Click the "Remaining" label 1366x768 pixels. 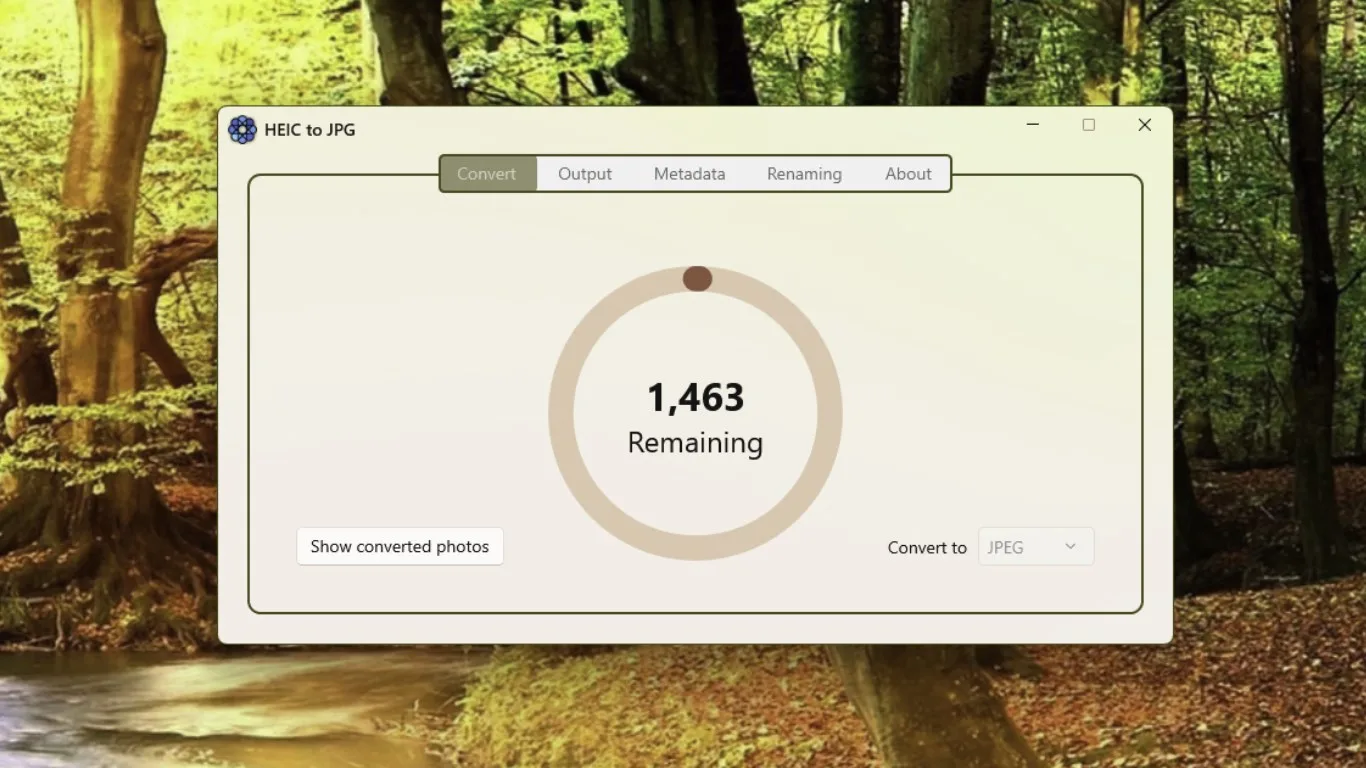pos(695,443)
